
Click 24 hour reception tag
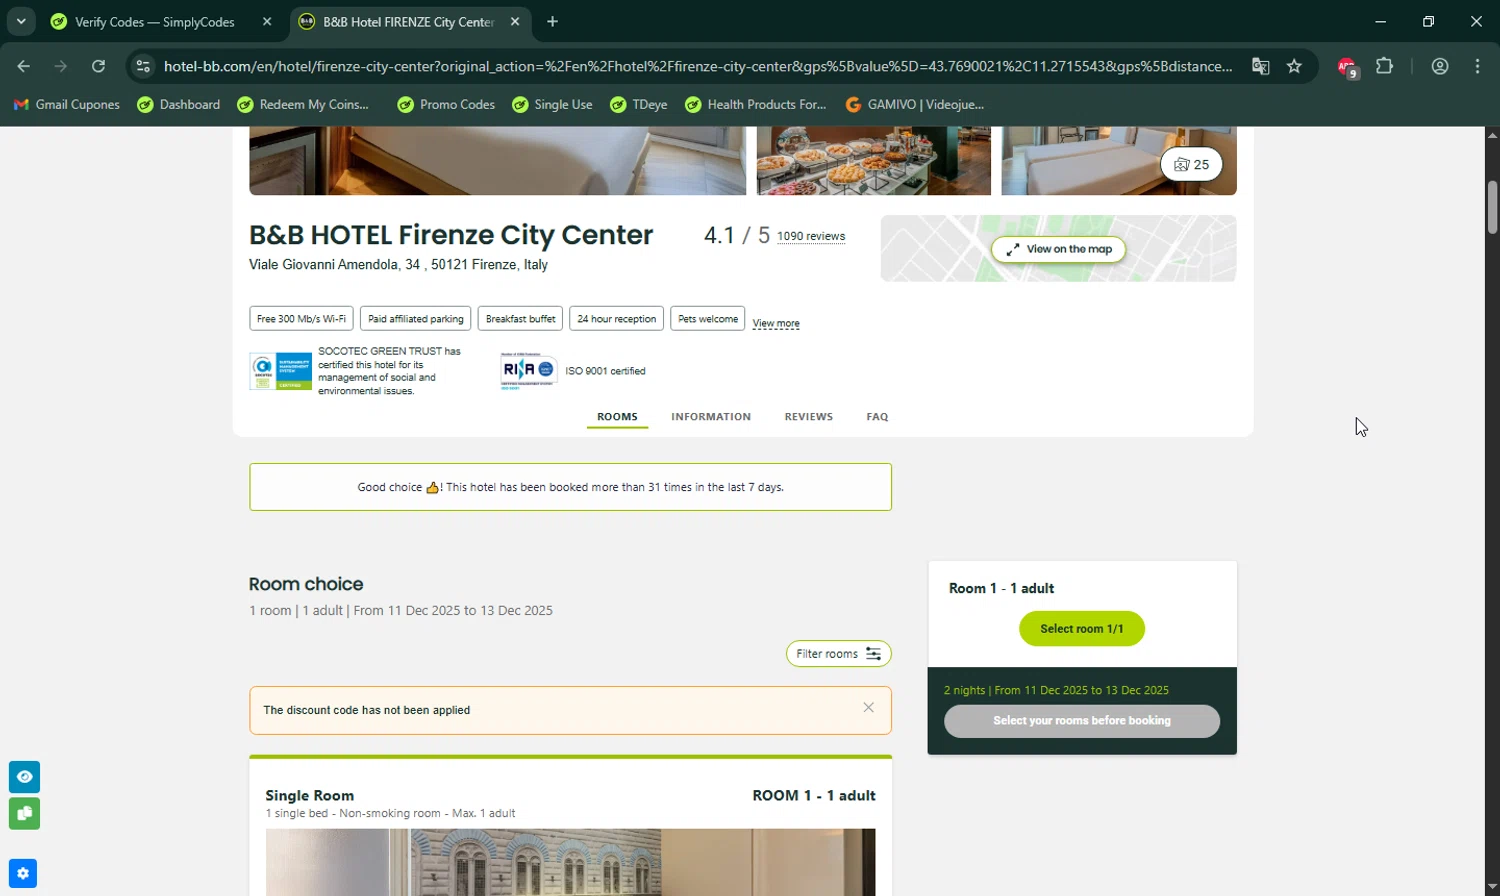click(x=616, y=319)
